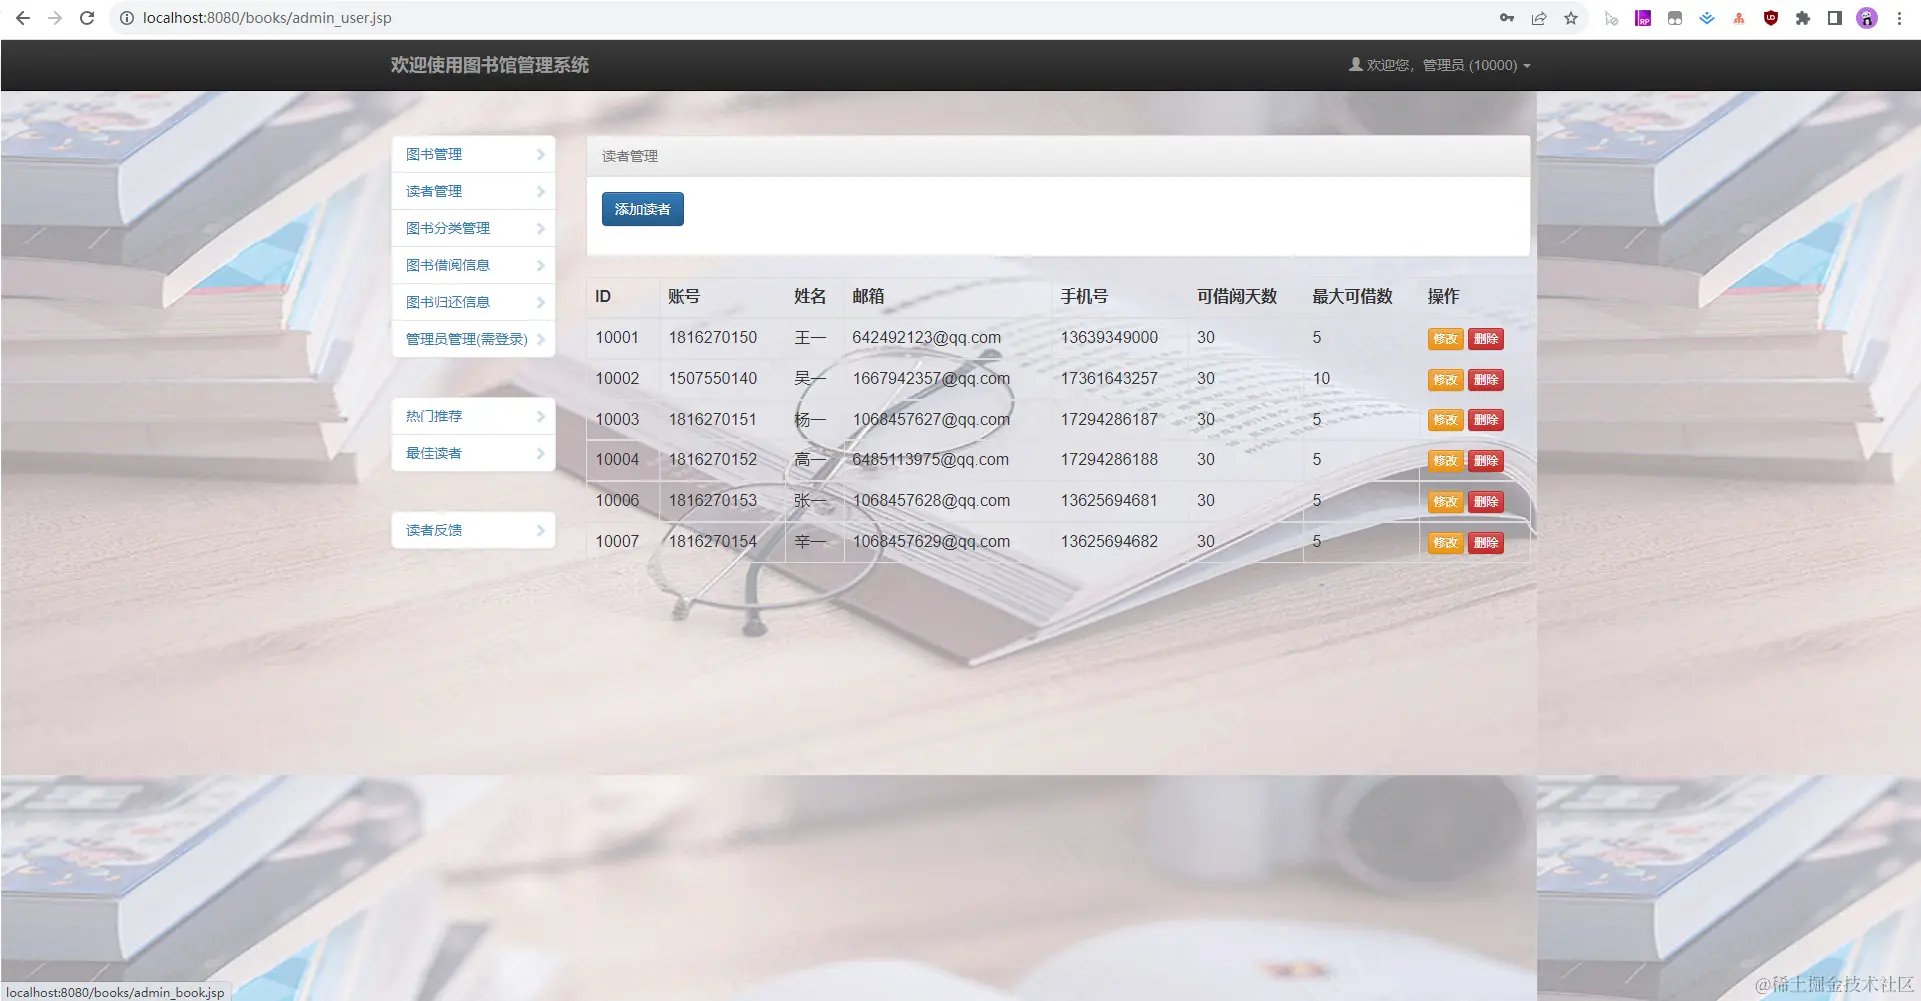Share this page icon
The image size is (1921, 1001).
pyautogui.click(x=1539, y=18)
